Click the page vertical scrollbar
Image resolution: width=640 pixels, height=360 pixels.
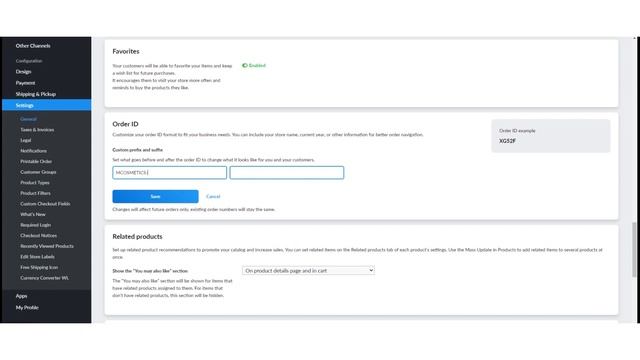[634, 249]
